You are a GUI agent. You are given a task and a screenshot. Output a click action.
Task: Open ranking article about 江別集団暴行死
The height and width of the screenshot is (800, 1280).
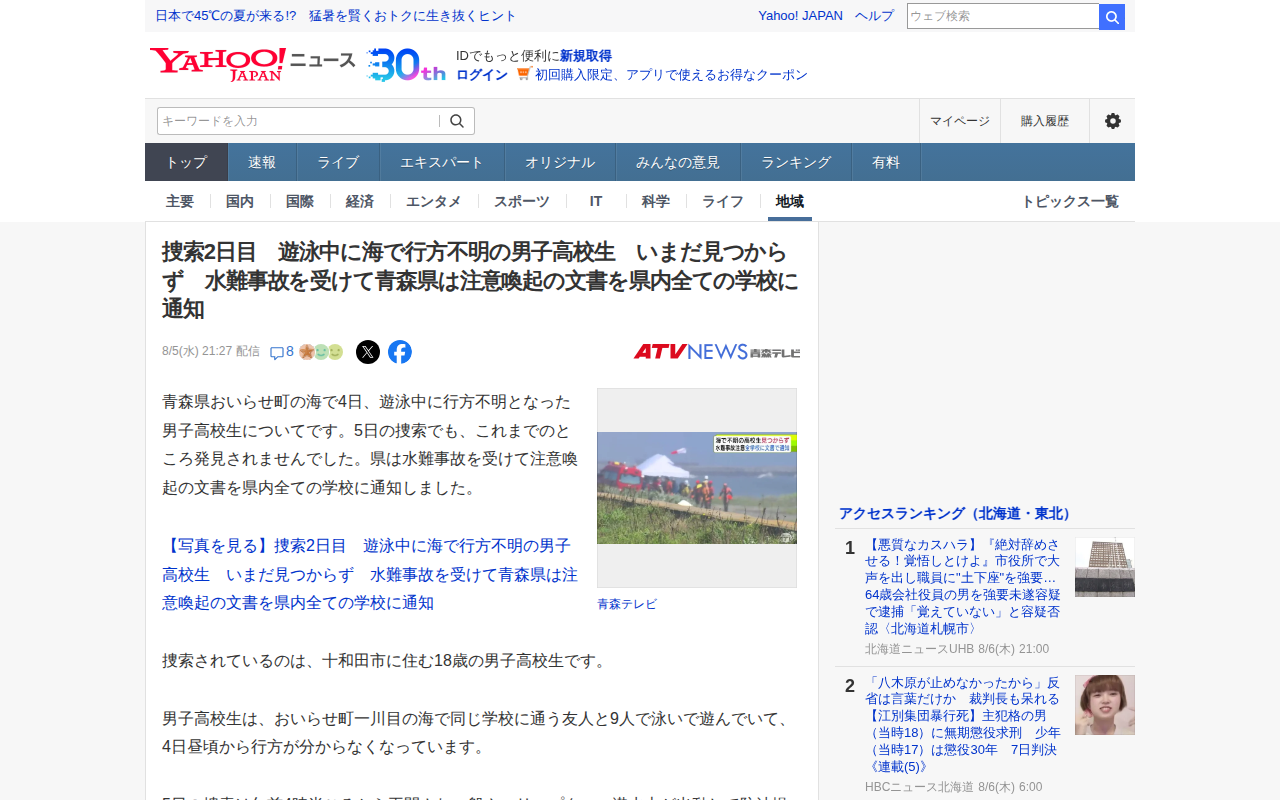[x=963, y=725]
